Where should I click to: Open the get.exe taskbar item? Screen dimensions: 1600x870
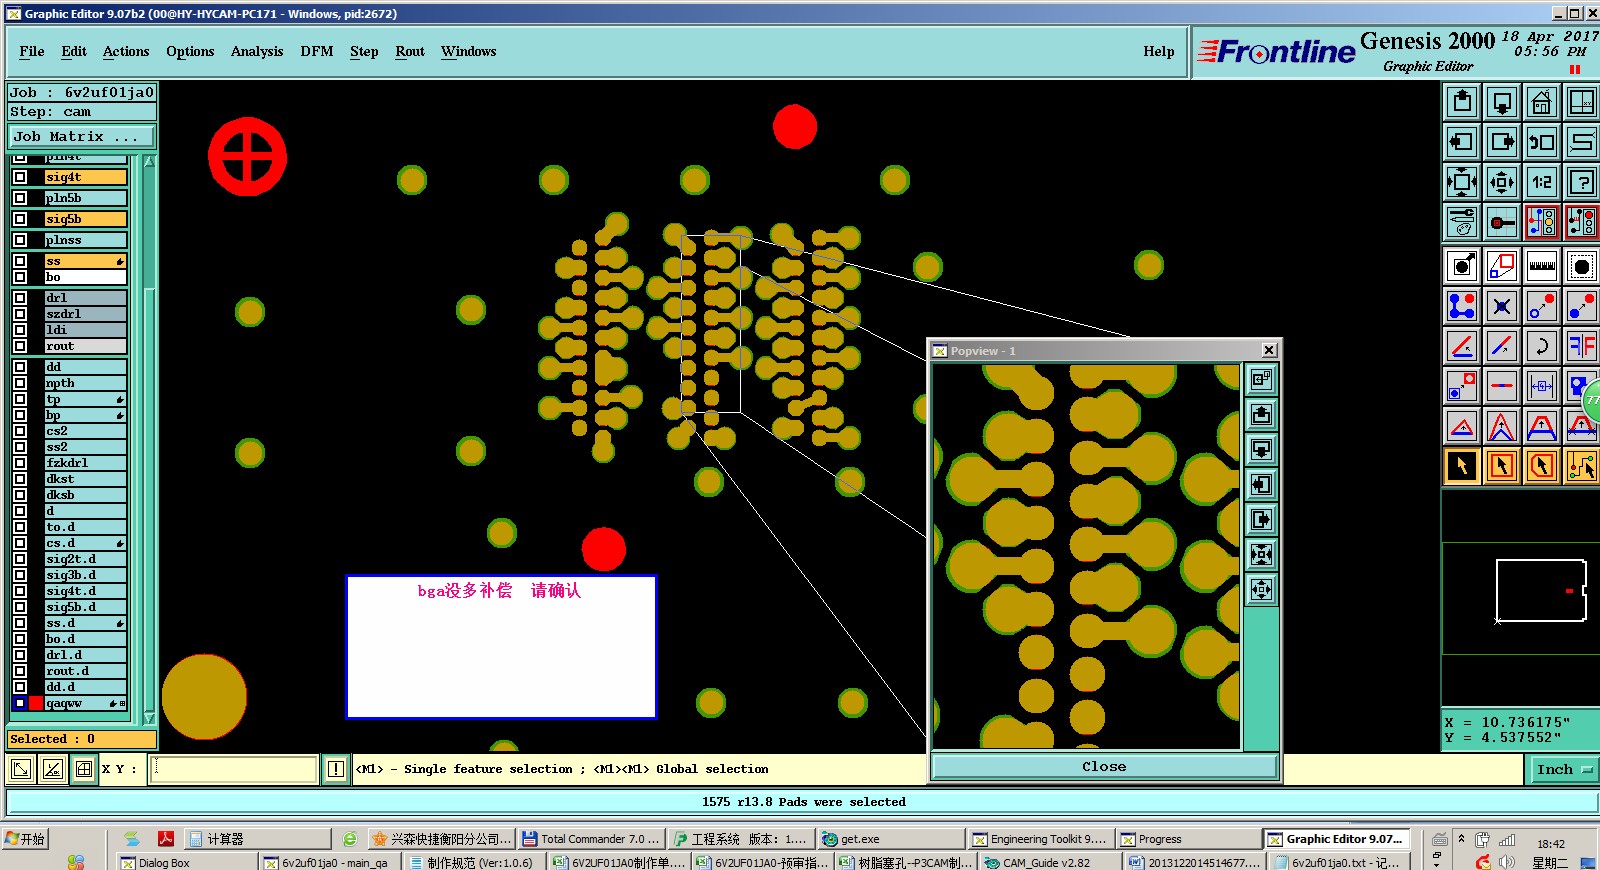click(890, 839)
